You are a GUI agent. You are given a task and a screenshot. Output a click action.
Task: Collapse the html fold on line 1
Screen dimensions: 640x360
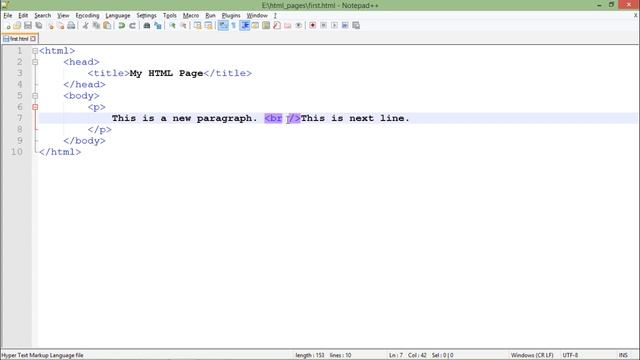tap(35, 51)
